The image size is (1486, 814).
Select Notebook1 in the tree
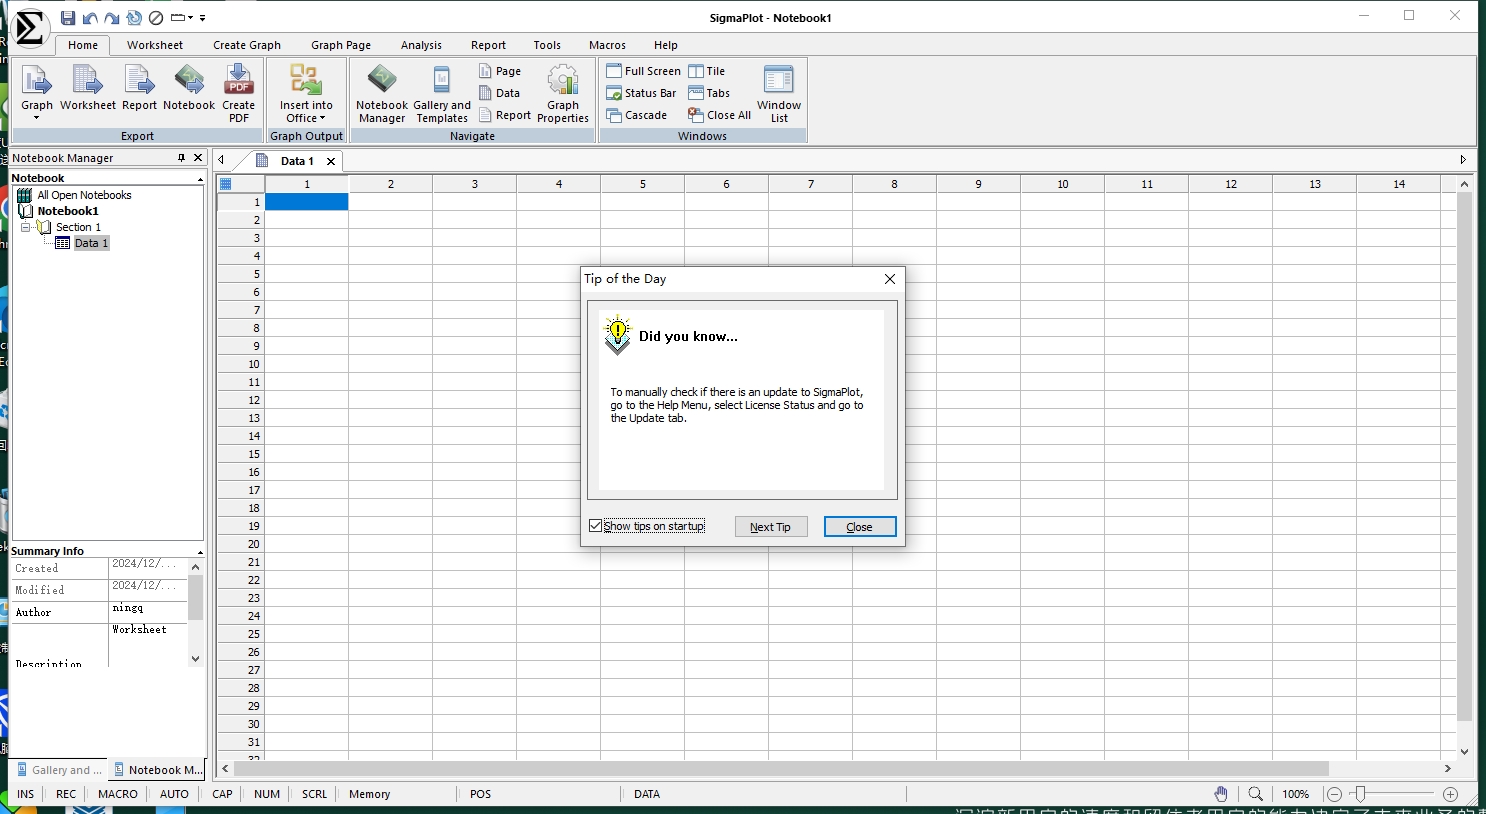click(68, 211)
